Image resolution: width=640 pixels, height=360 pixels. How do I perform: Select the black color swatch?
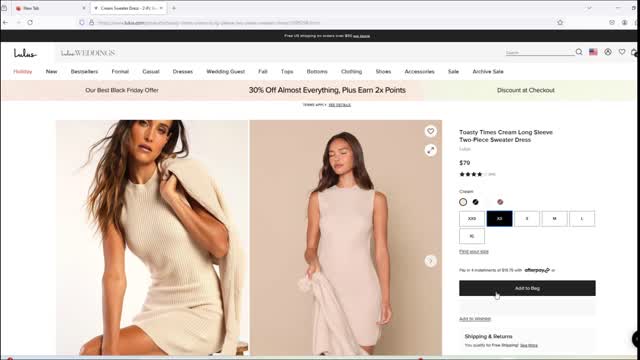click(x=476, y=202)
